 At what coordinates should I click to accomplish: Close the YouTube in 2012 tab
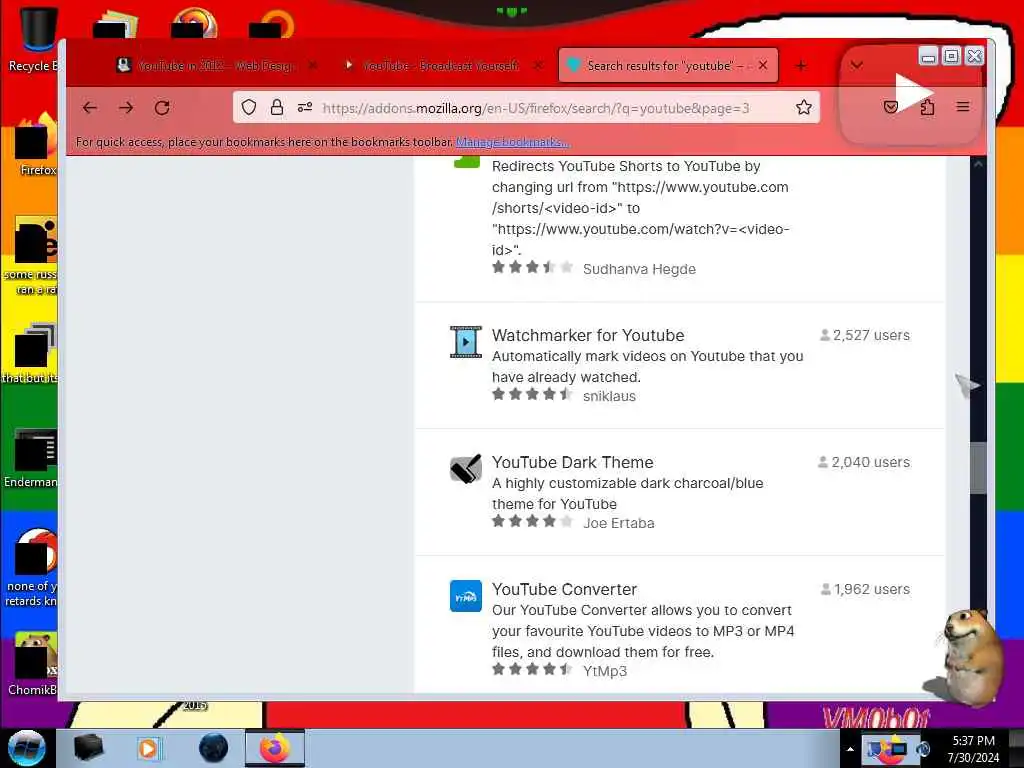coord(313,65)
